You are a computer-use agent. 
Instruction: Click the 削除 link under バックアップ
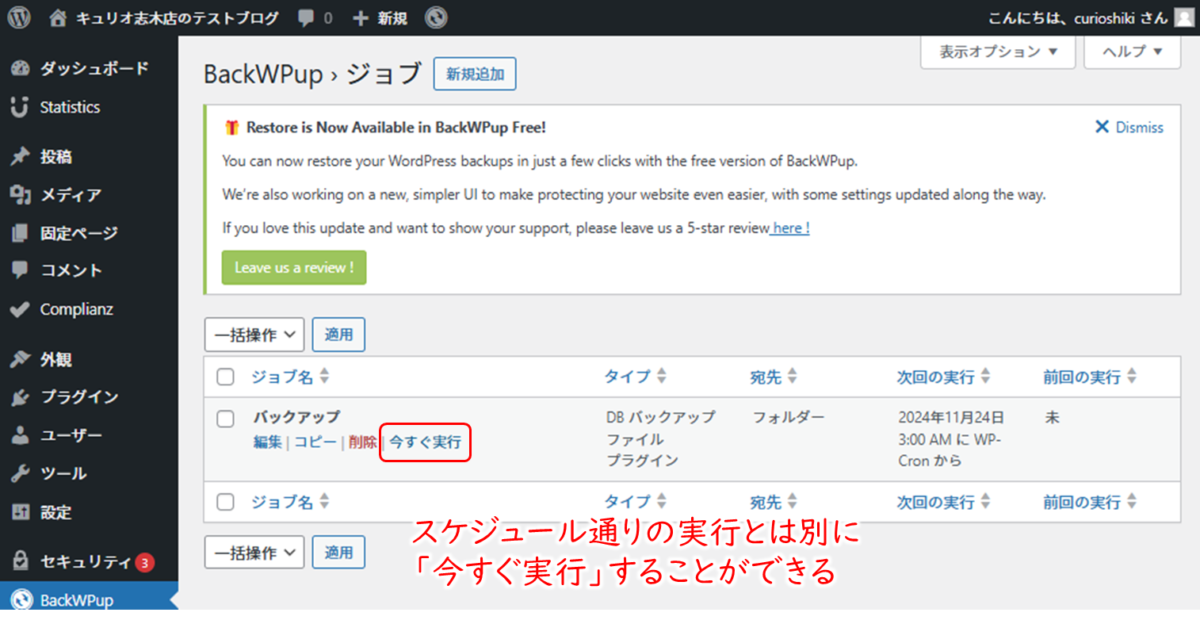pyautogui.click(x=362, y=442)
